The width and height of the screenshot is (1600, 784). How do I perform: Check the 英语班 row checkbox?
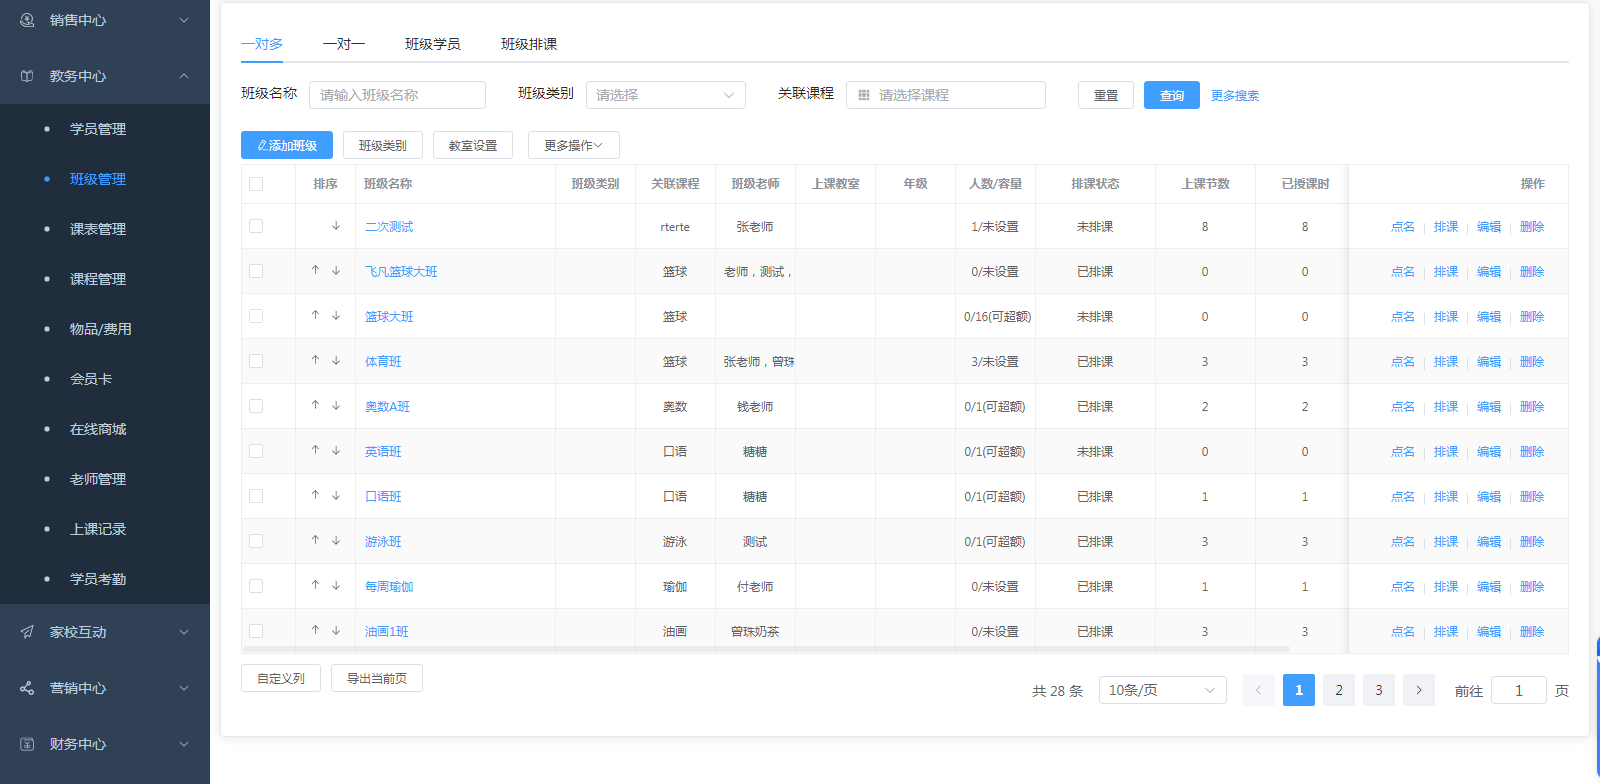[256, 451]
